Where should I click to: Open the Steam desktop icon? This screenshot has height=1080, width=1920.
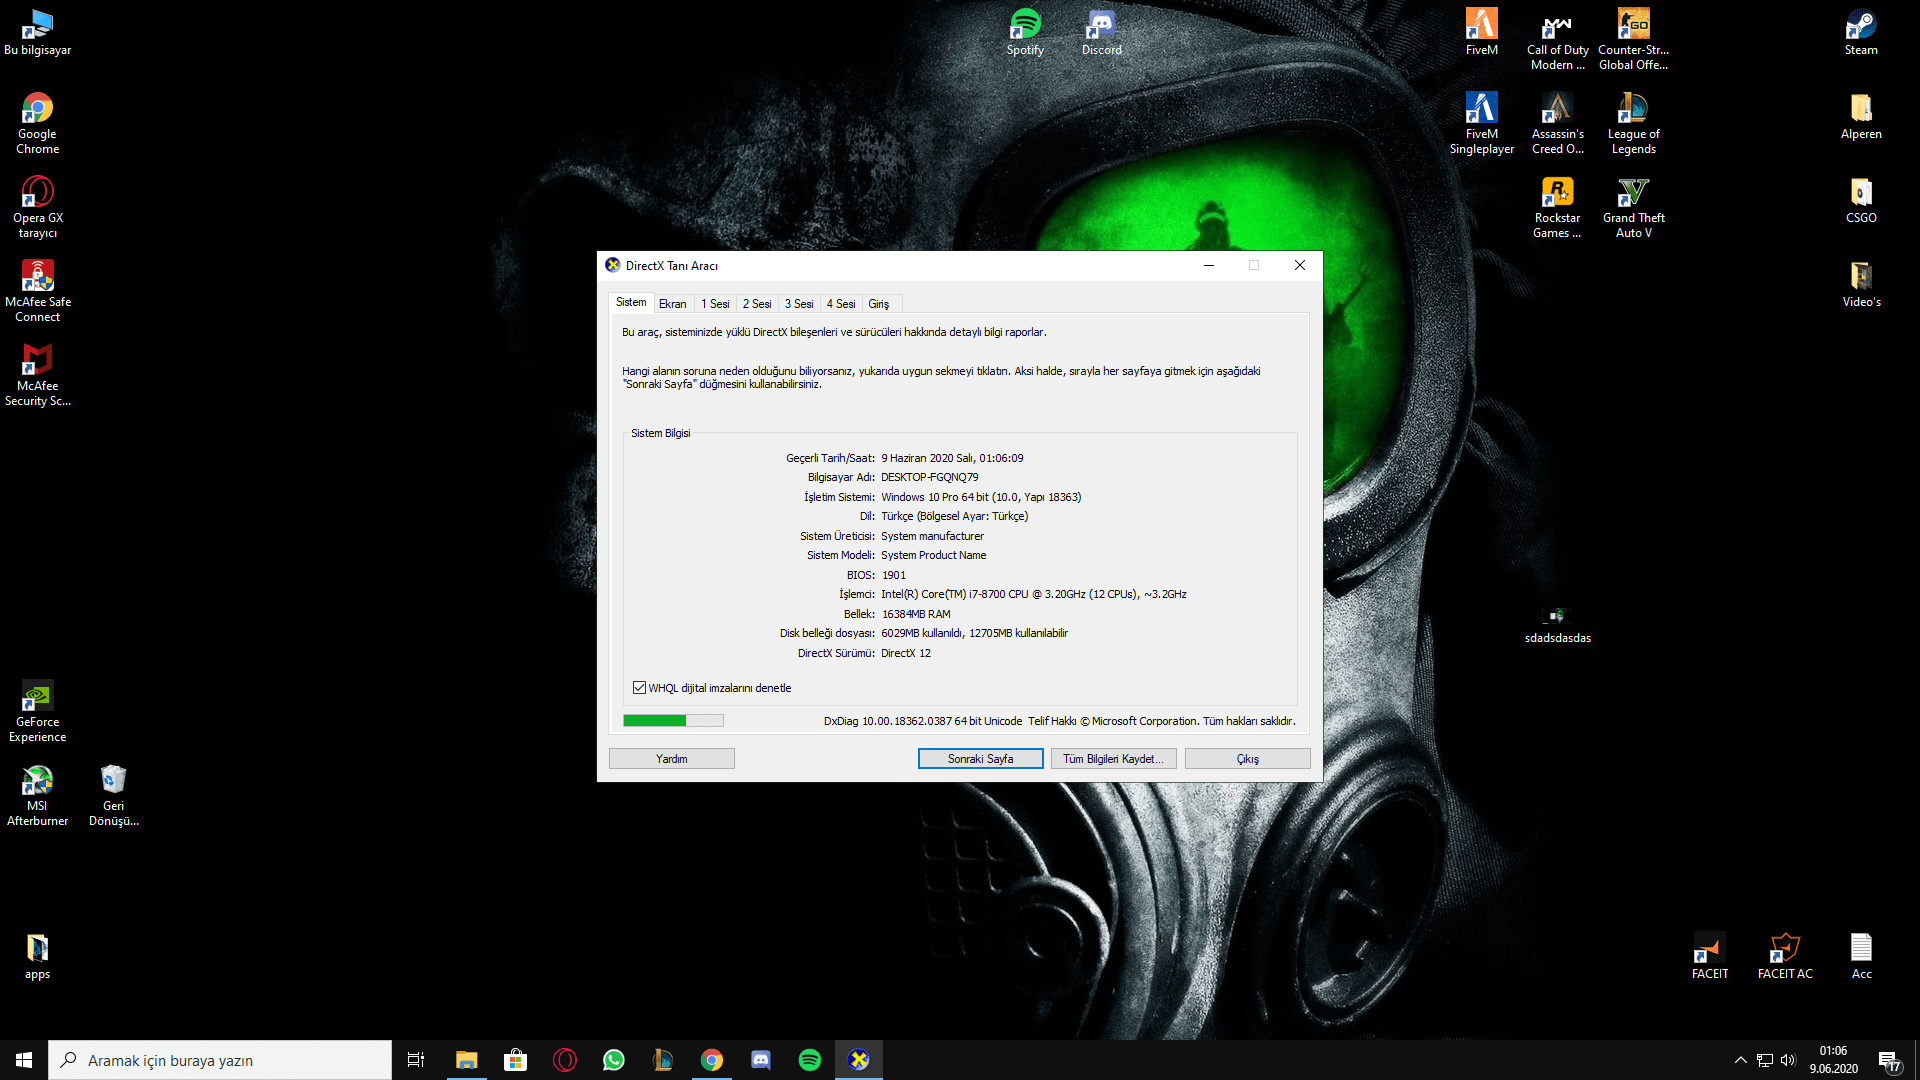[x=1860, y=25]
